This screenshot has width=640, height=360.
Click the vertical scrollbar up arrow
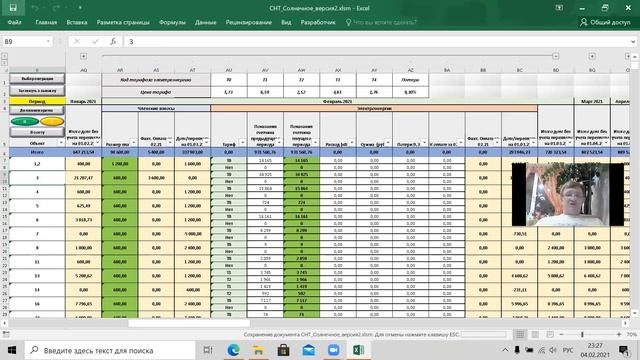point(635,57)
